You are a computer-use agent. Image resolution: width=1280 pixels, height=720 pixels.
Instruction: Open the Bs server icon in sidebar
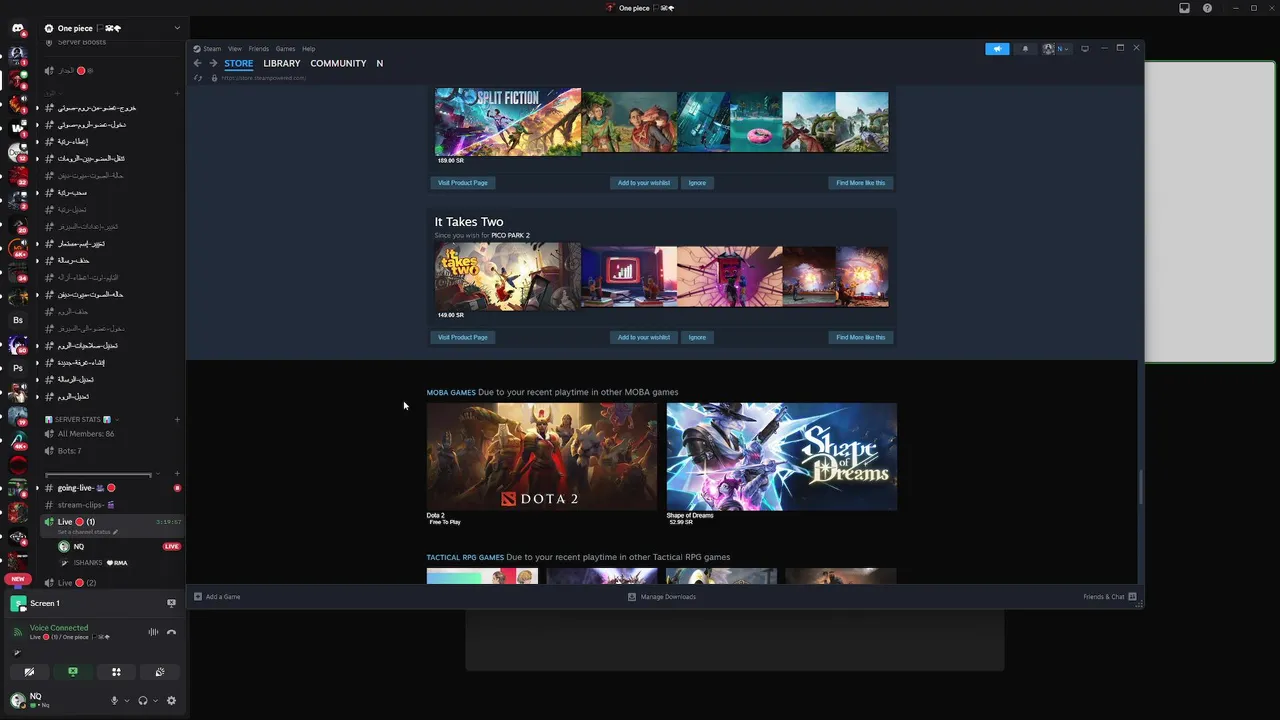(x=17, y=320)
